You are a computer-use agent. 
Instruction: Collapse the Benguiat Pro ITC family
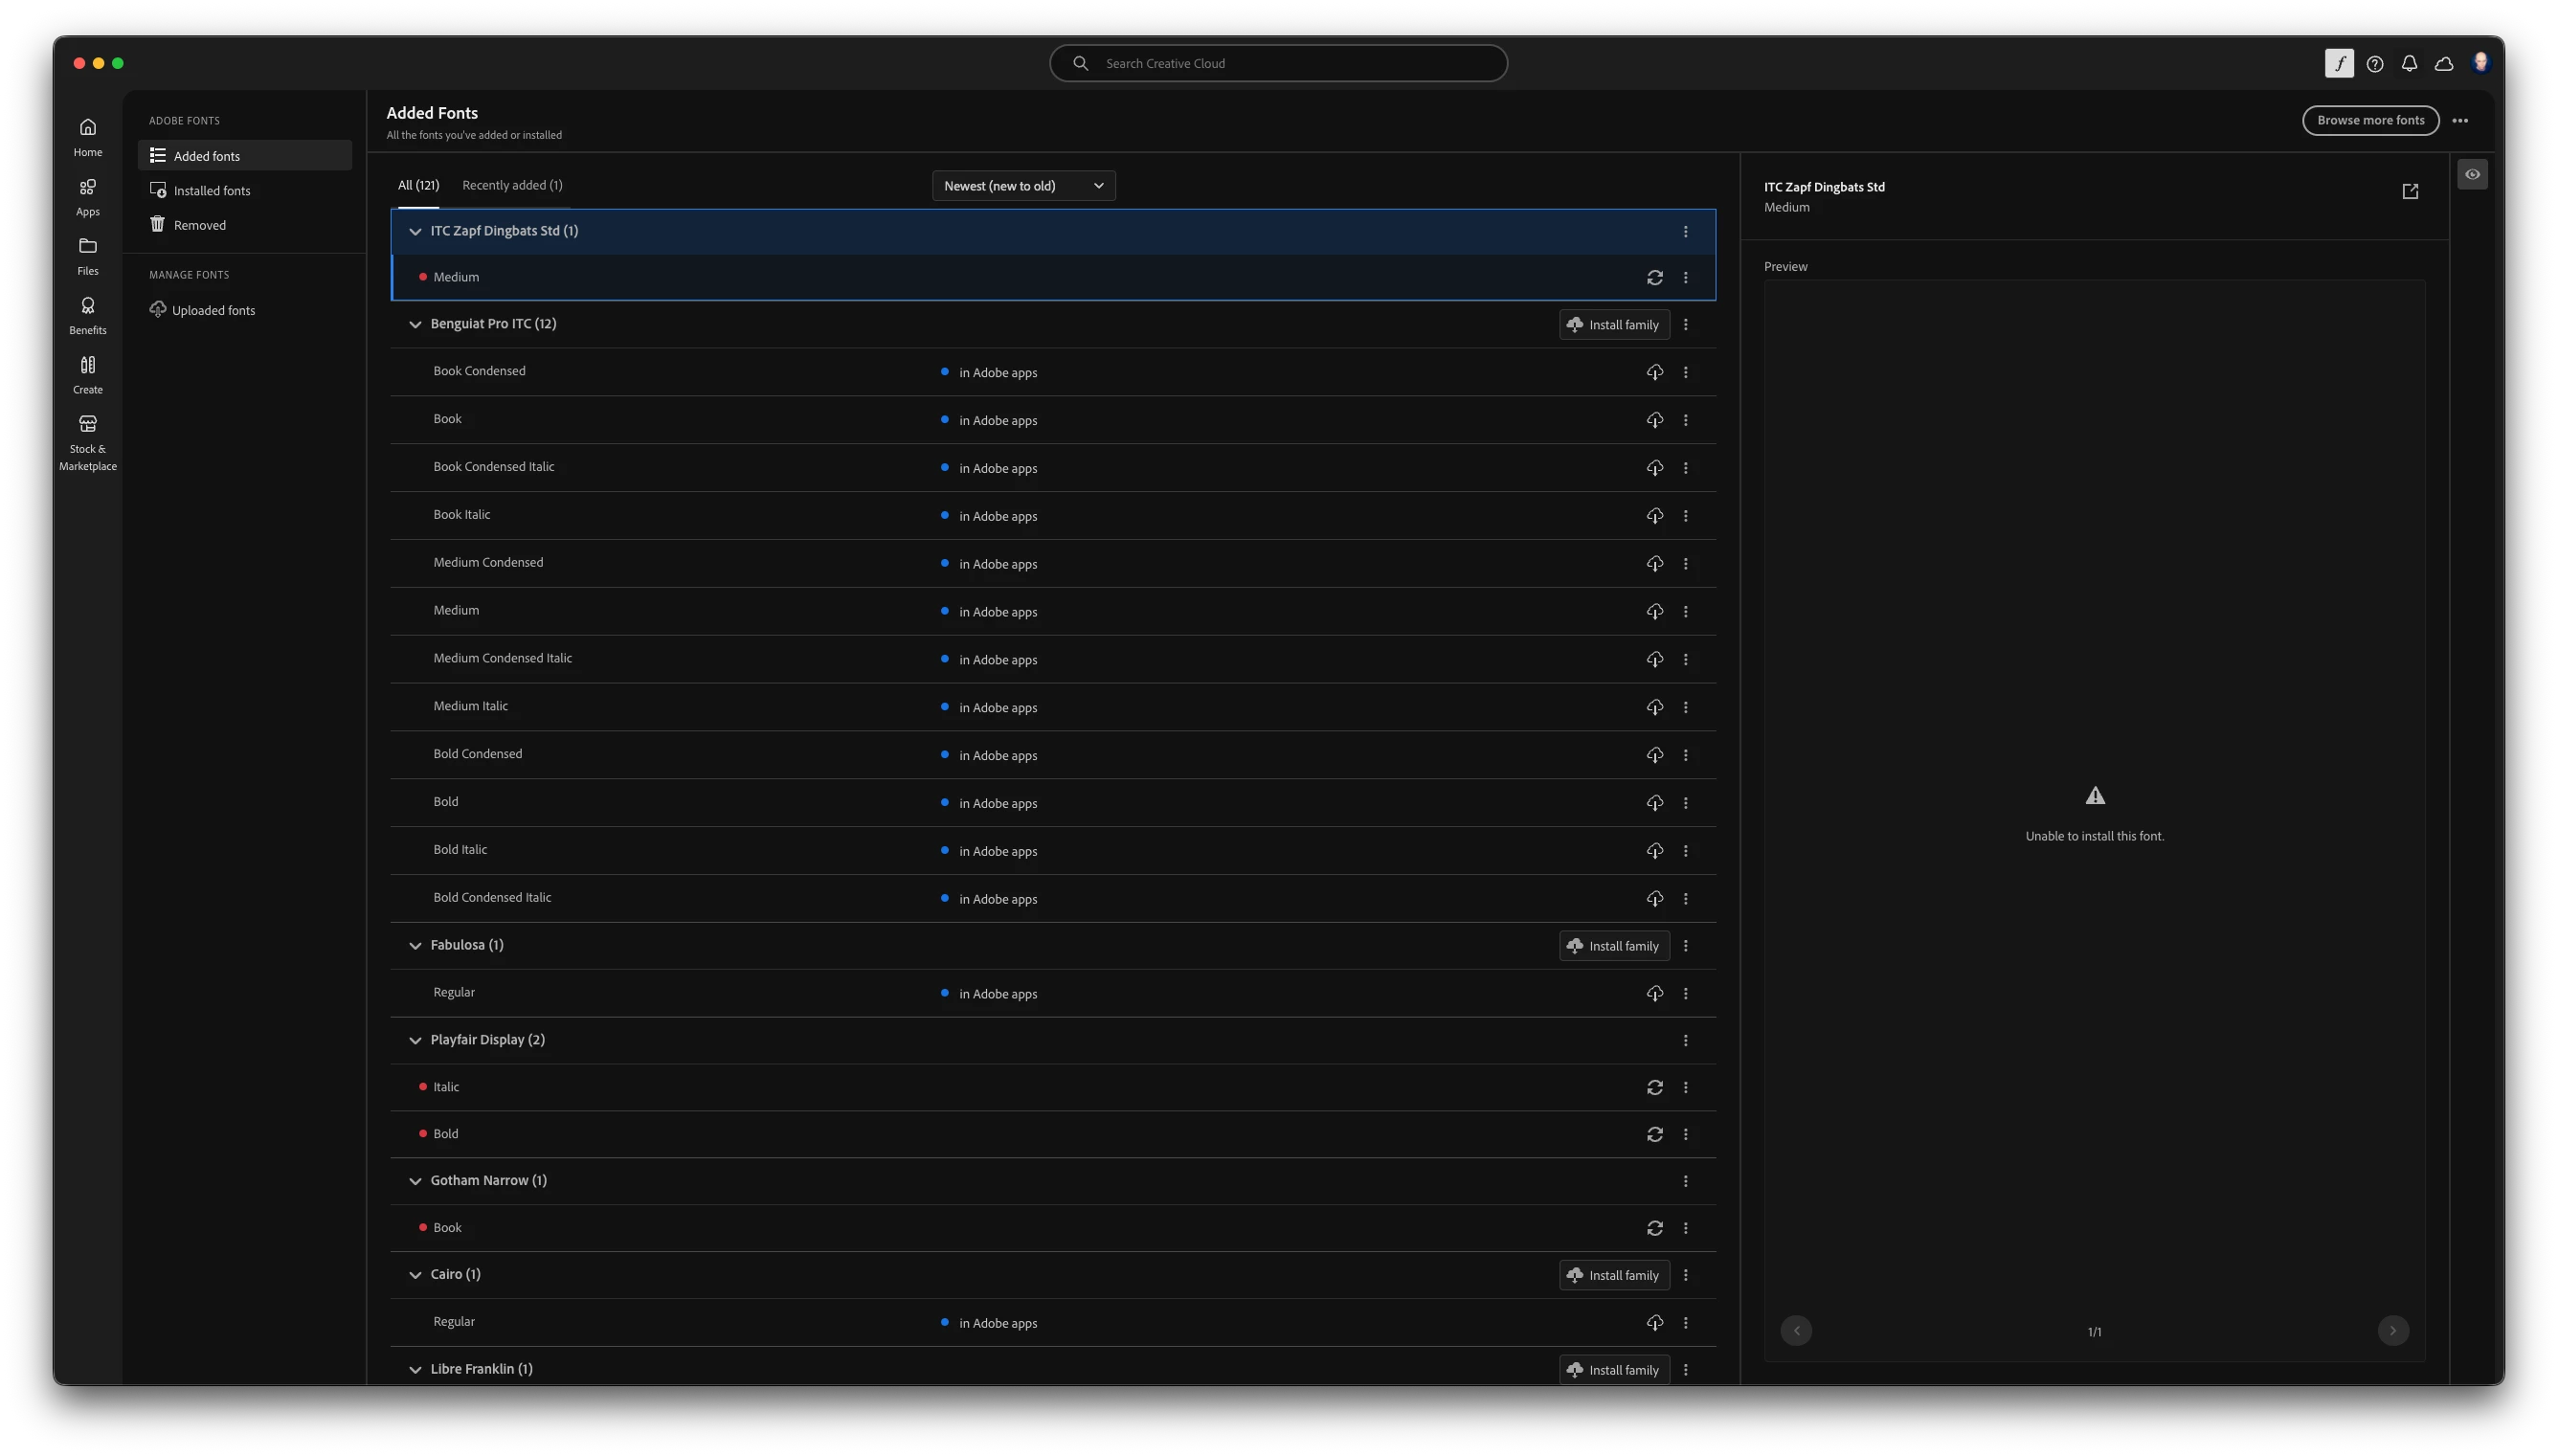tap(415, 325)
